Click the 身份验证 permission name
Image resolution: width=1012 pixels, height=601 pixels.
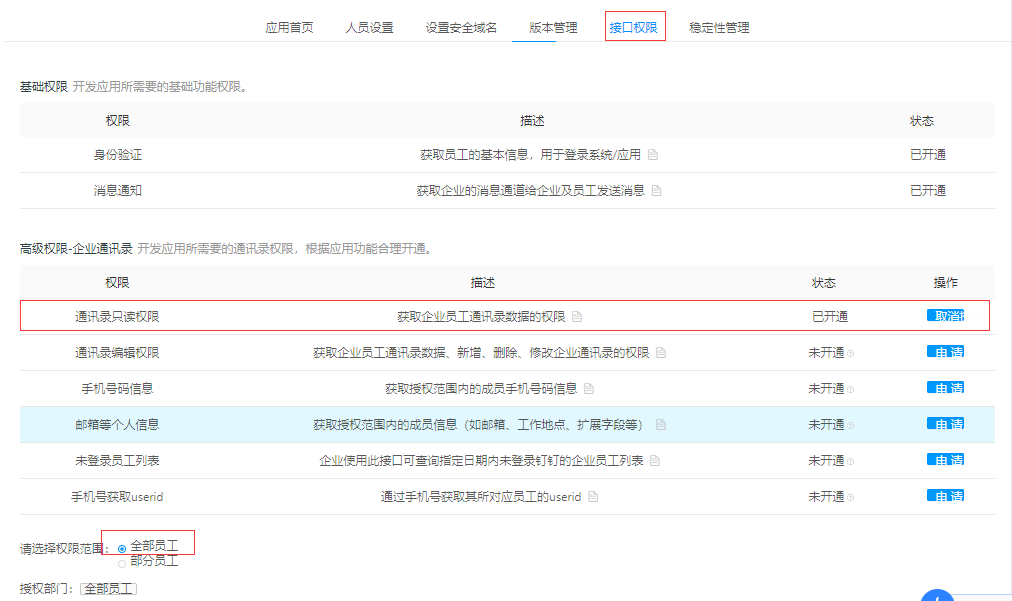pyautogui.click(x=117, y=155)
